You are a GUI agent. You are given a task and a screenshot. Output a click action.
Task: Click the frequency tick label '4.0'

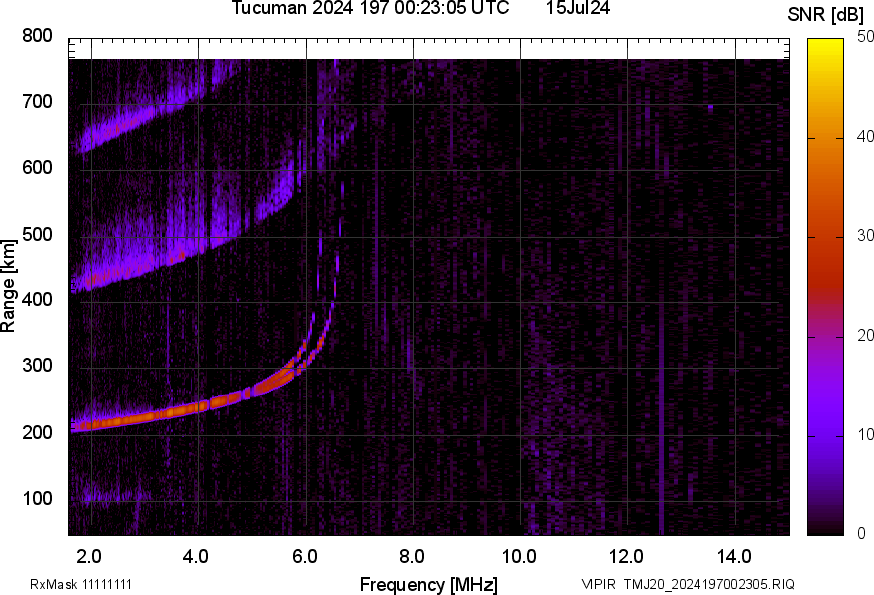(196, 557)
